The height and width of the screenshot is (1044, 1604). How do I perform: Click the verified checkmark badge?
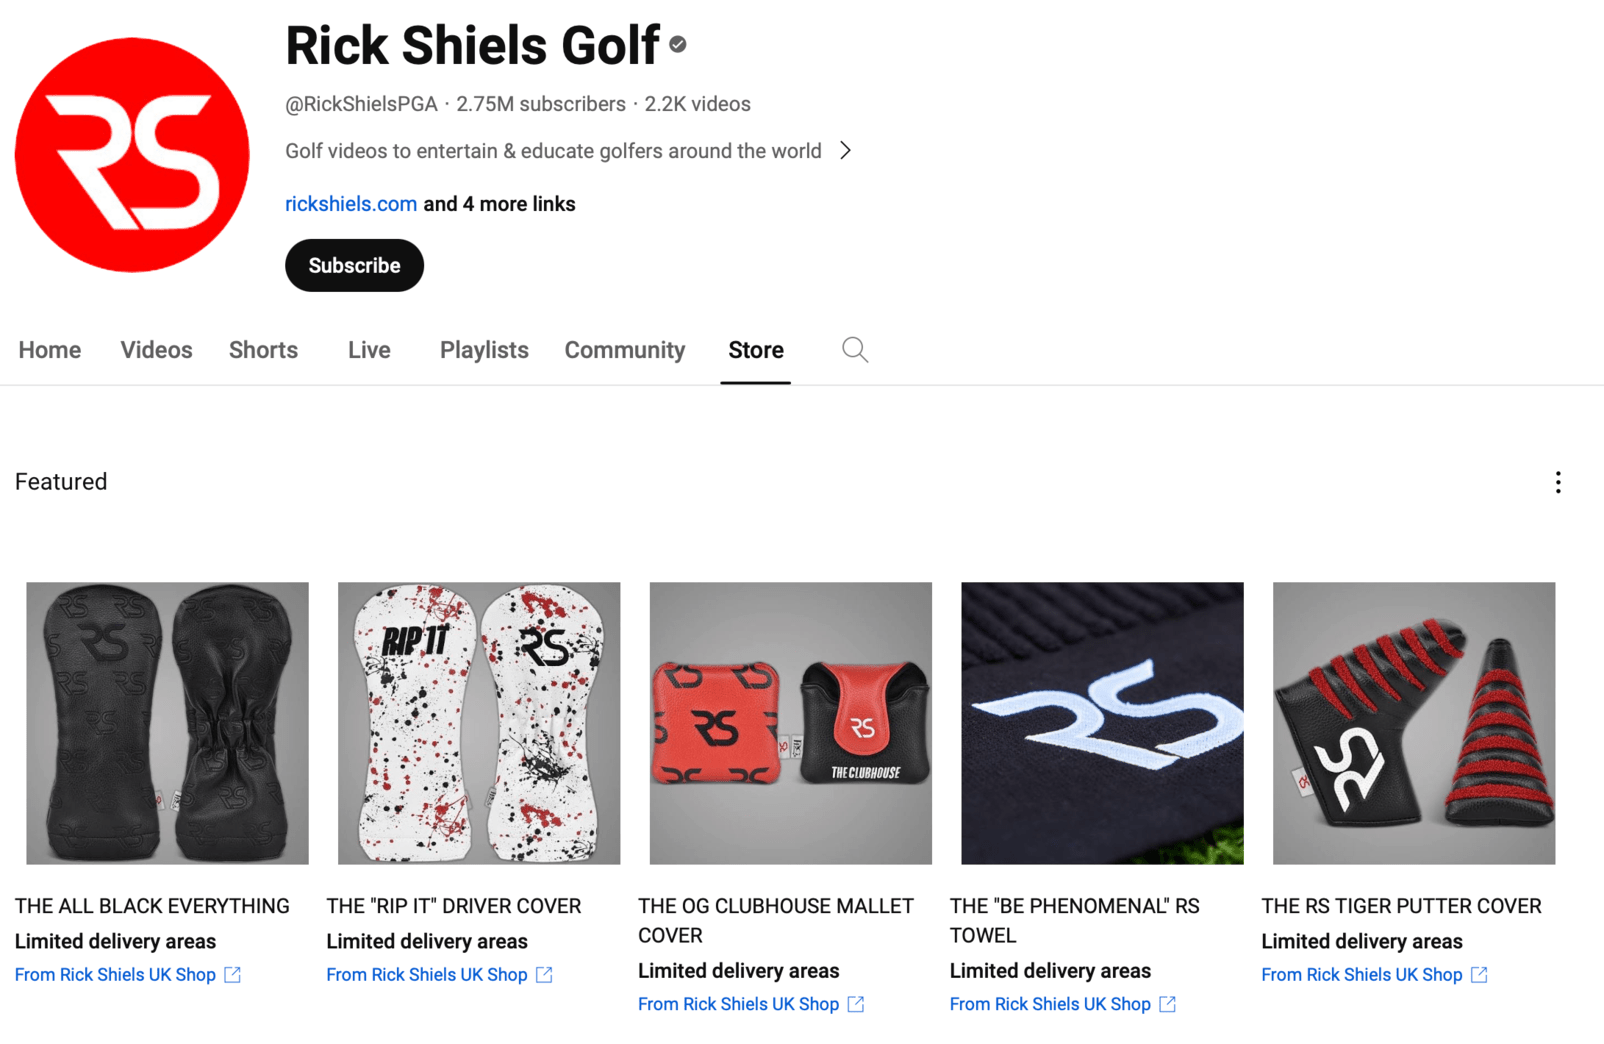tap(678, 44)
